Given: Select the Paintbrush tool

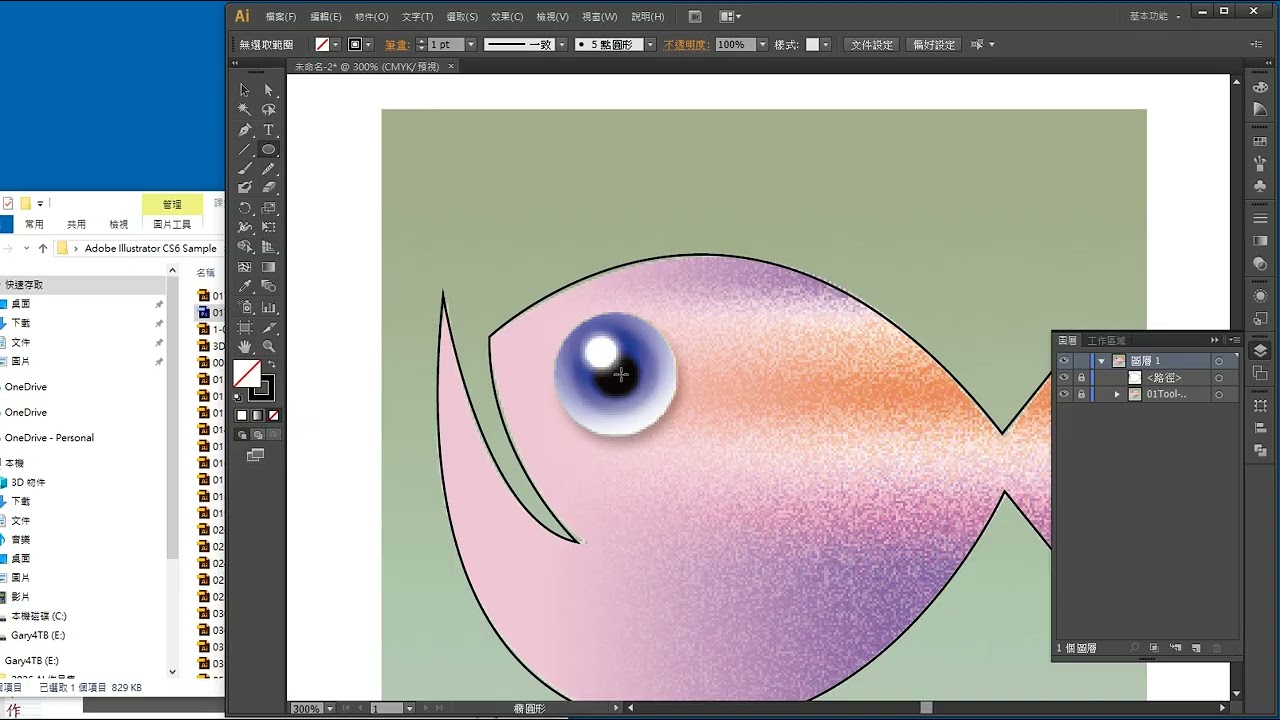Looking at the screenshot, I should tap(245, 169).
